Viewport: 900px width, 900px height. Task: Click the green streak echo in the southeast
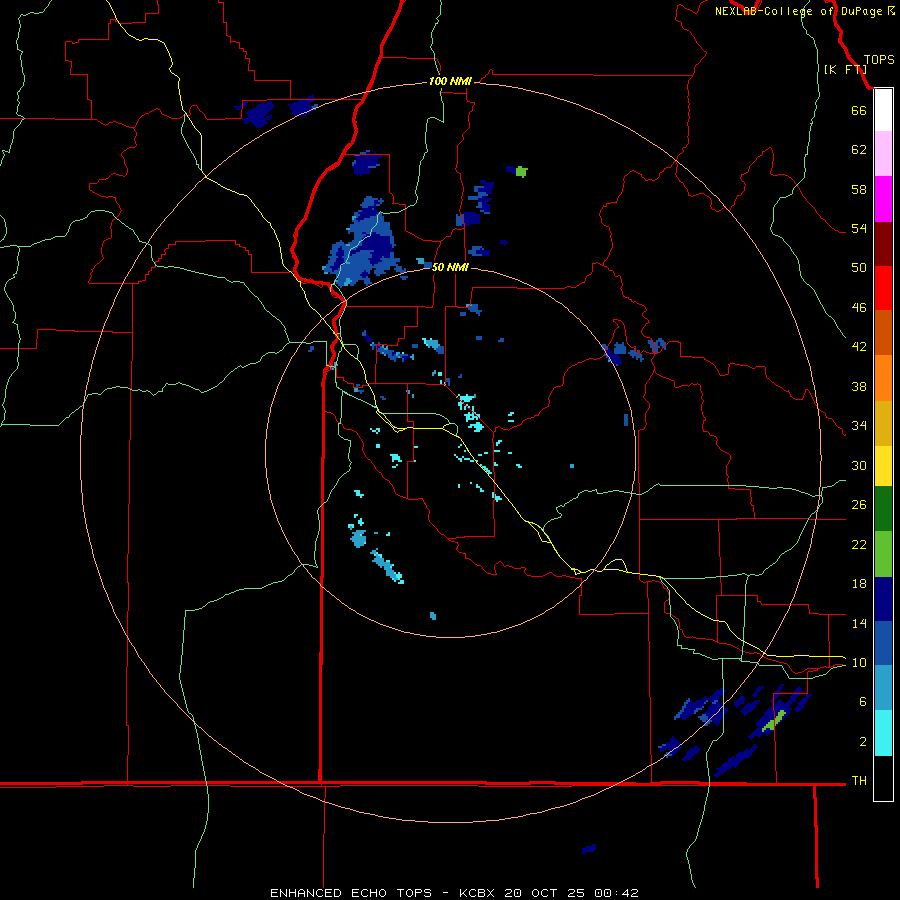coord(774,721)
